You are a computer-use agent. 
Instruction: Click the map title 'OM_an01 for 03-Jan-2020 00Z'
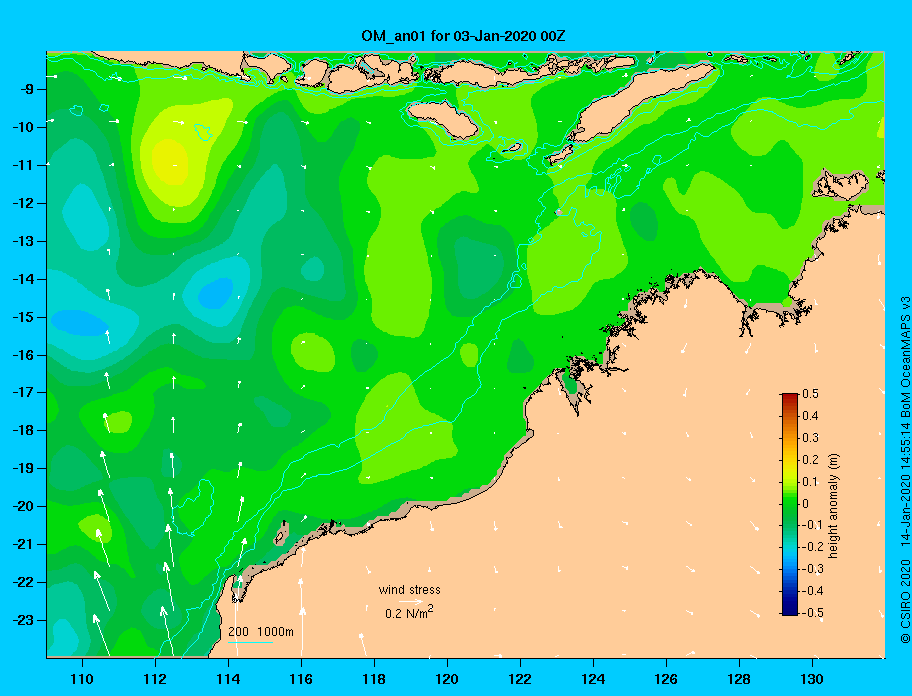pos(463,36)
